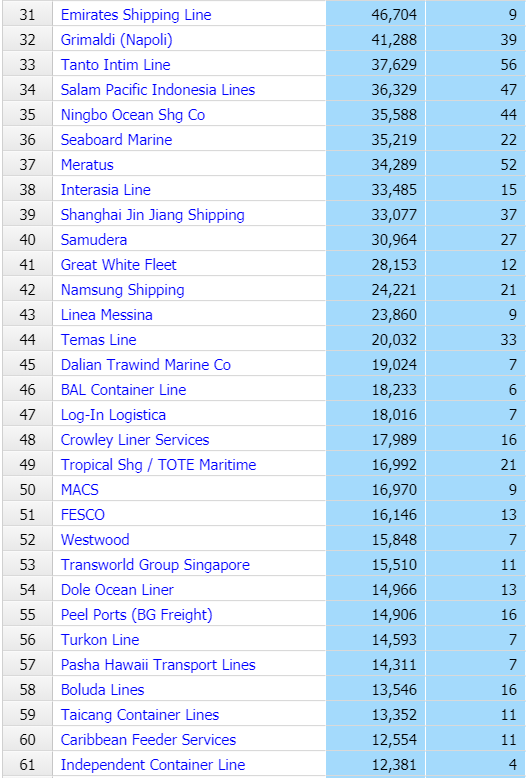Select the 18,233 cell
Image resolution: width=526 pixels, height=778 pixels.
376,389
